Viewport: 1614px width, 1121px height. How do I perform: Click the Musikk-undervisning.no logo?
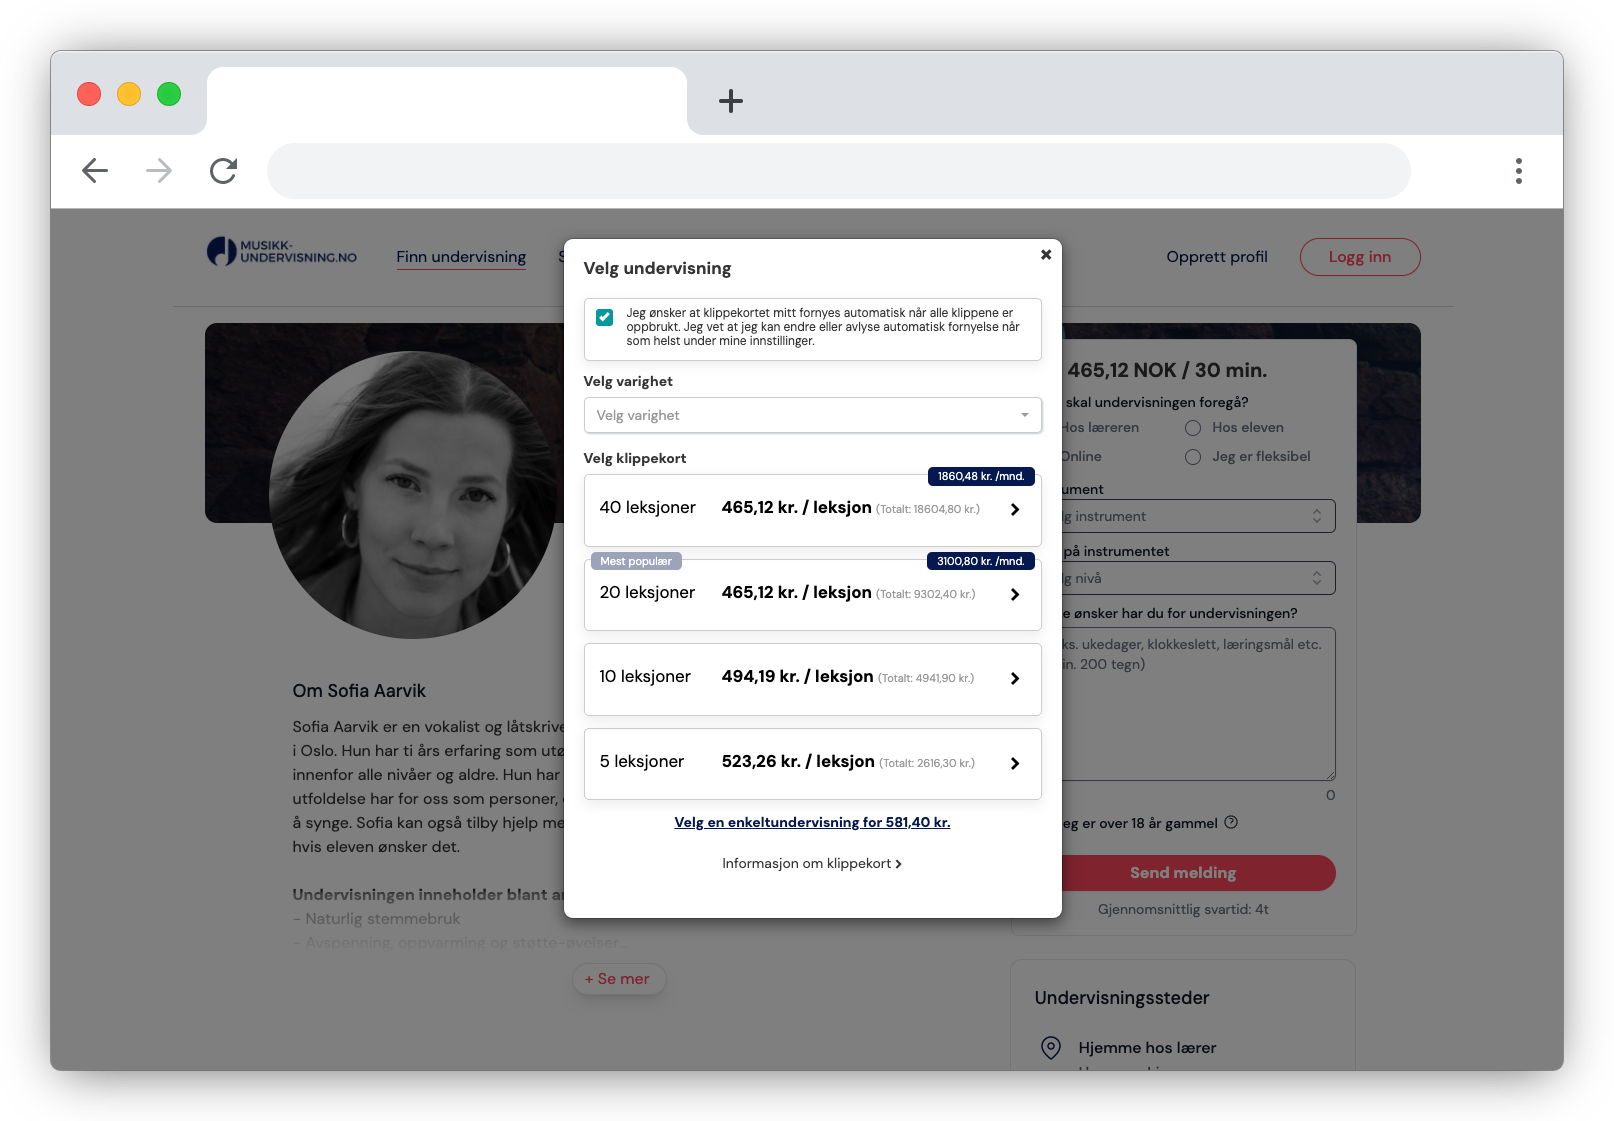tap(280, 251)
